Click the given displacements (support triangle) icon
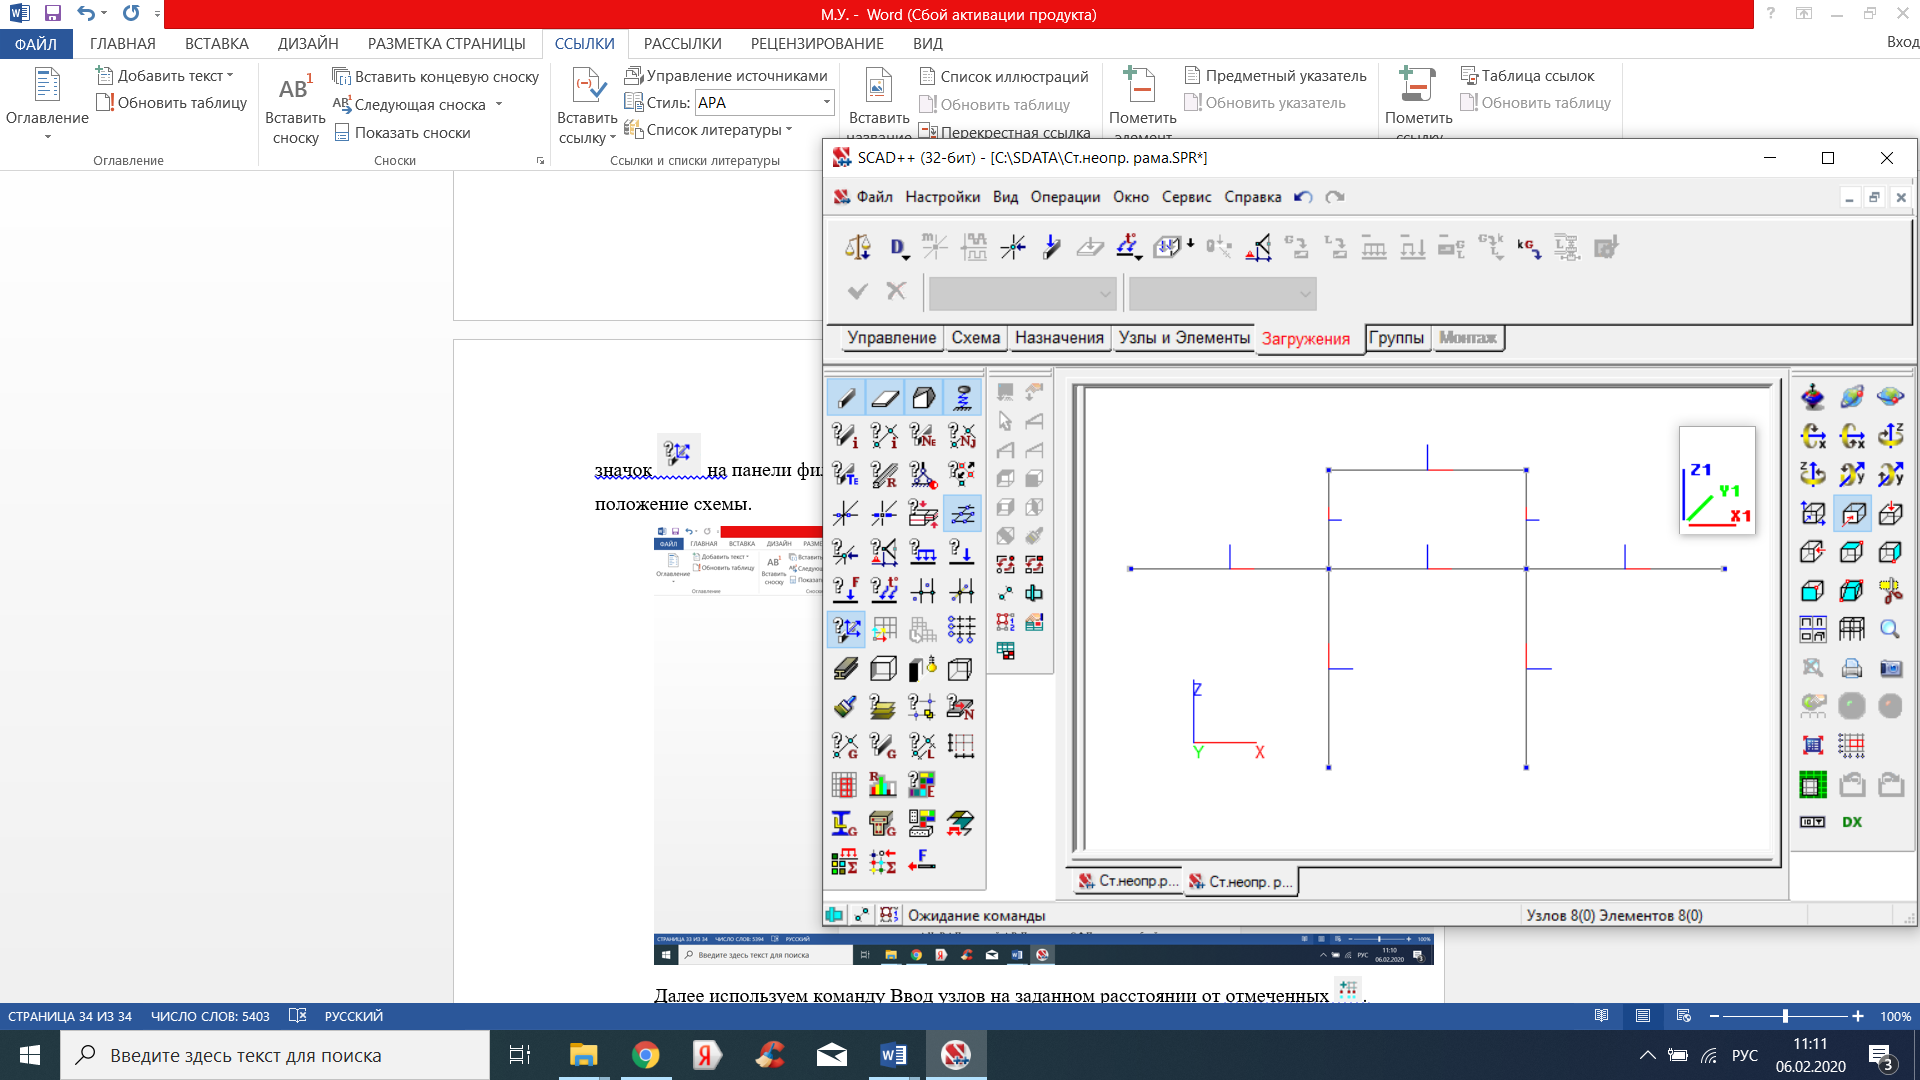The height and width of the screenshot is (1080, 1920). [1258, 247]
